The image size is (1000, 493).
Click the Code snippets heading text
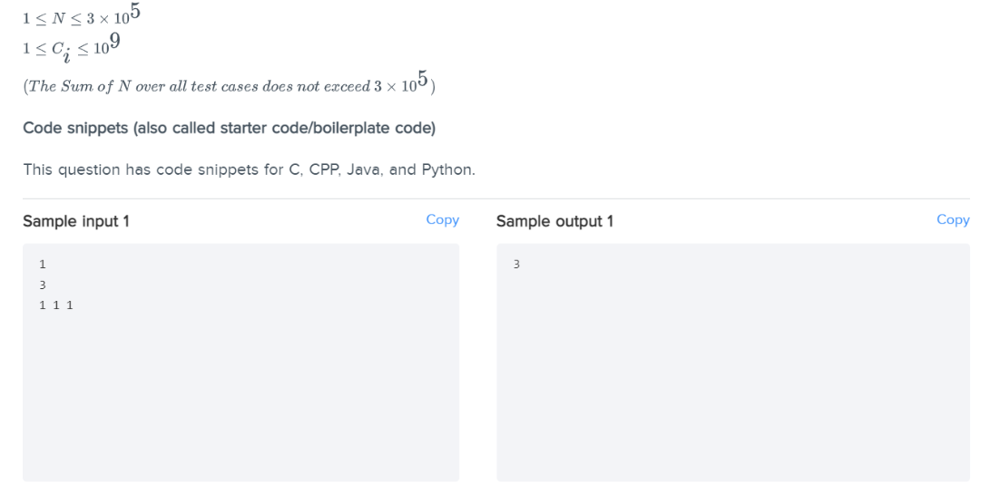coord(229,128)
